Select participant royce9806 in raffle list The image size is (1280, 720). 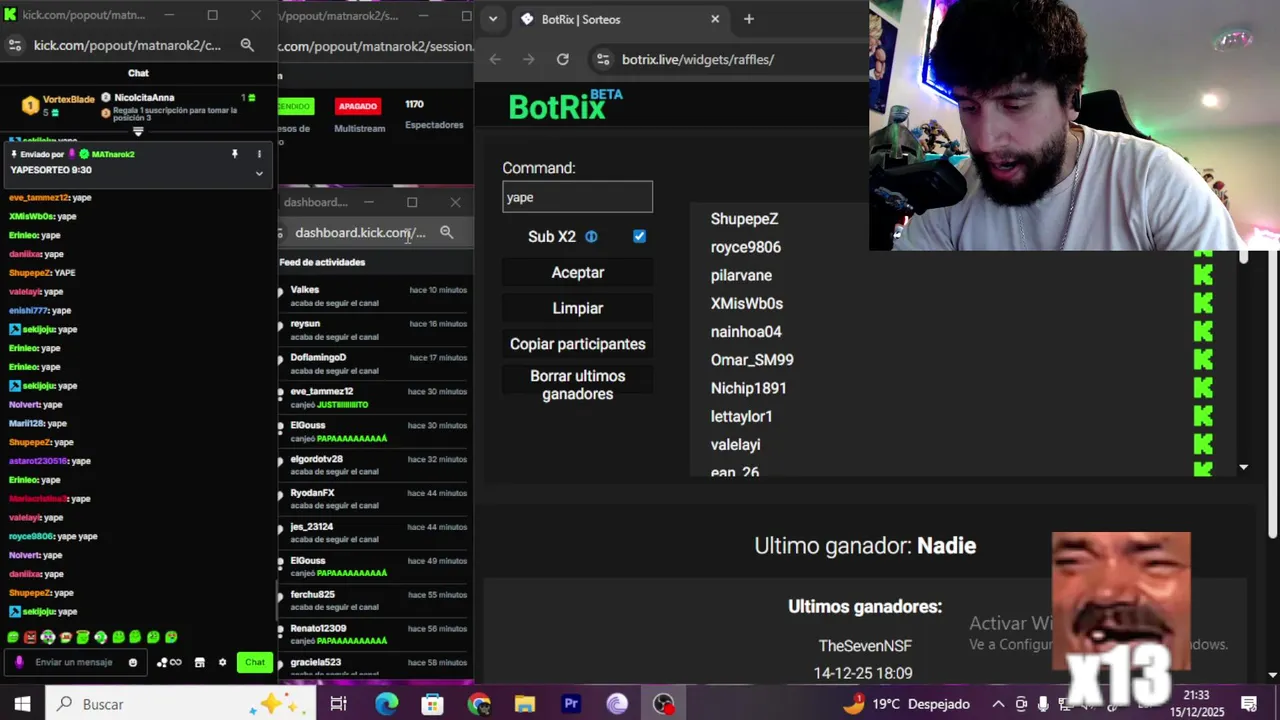point(745,247)
